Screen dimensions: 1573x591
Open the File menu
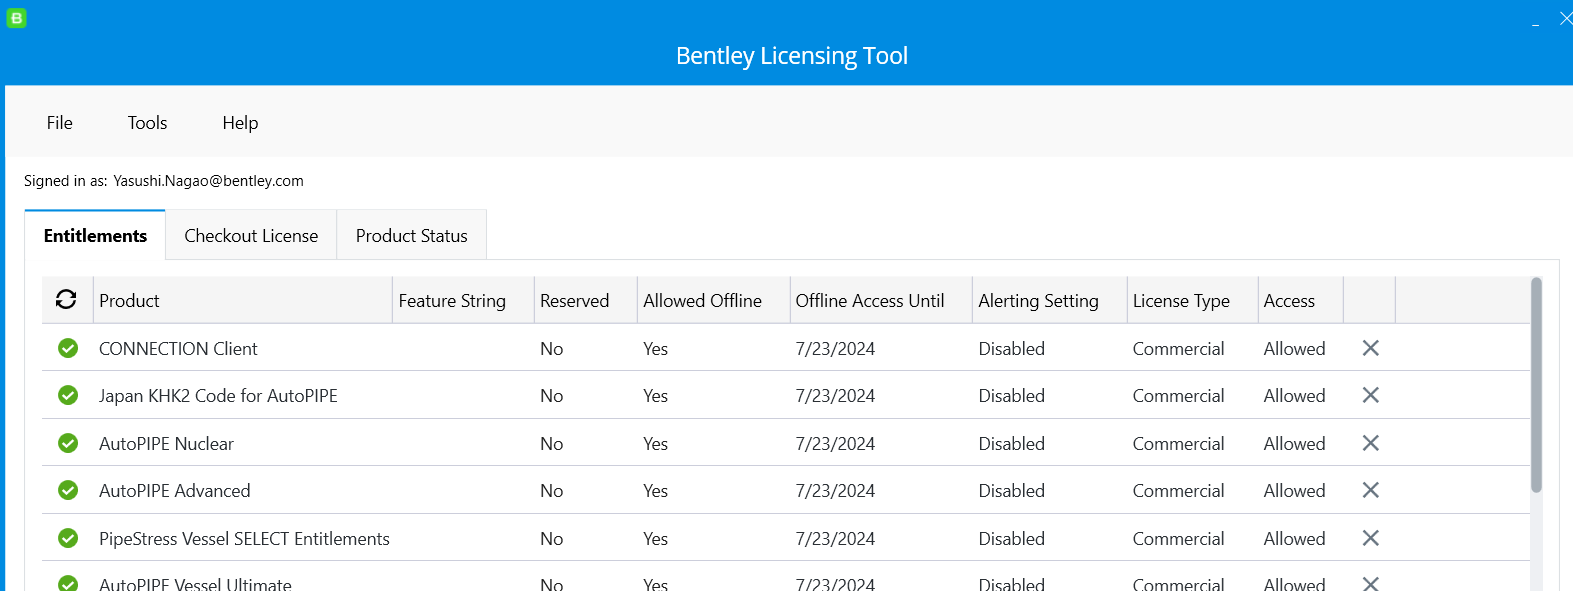[x=59, y=123]
